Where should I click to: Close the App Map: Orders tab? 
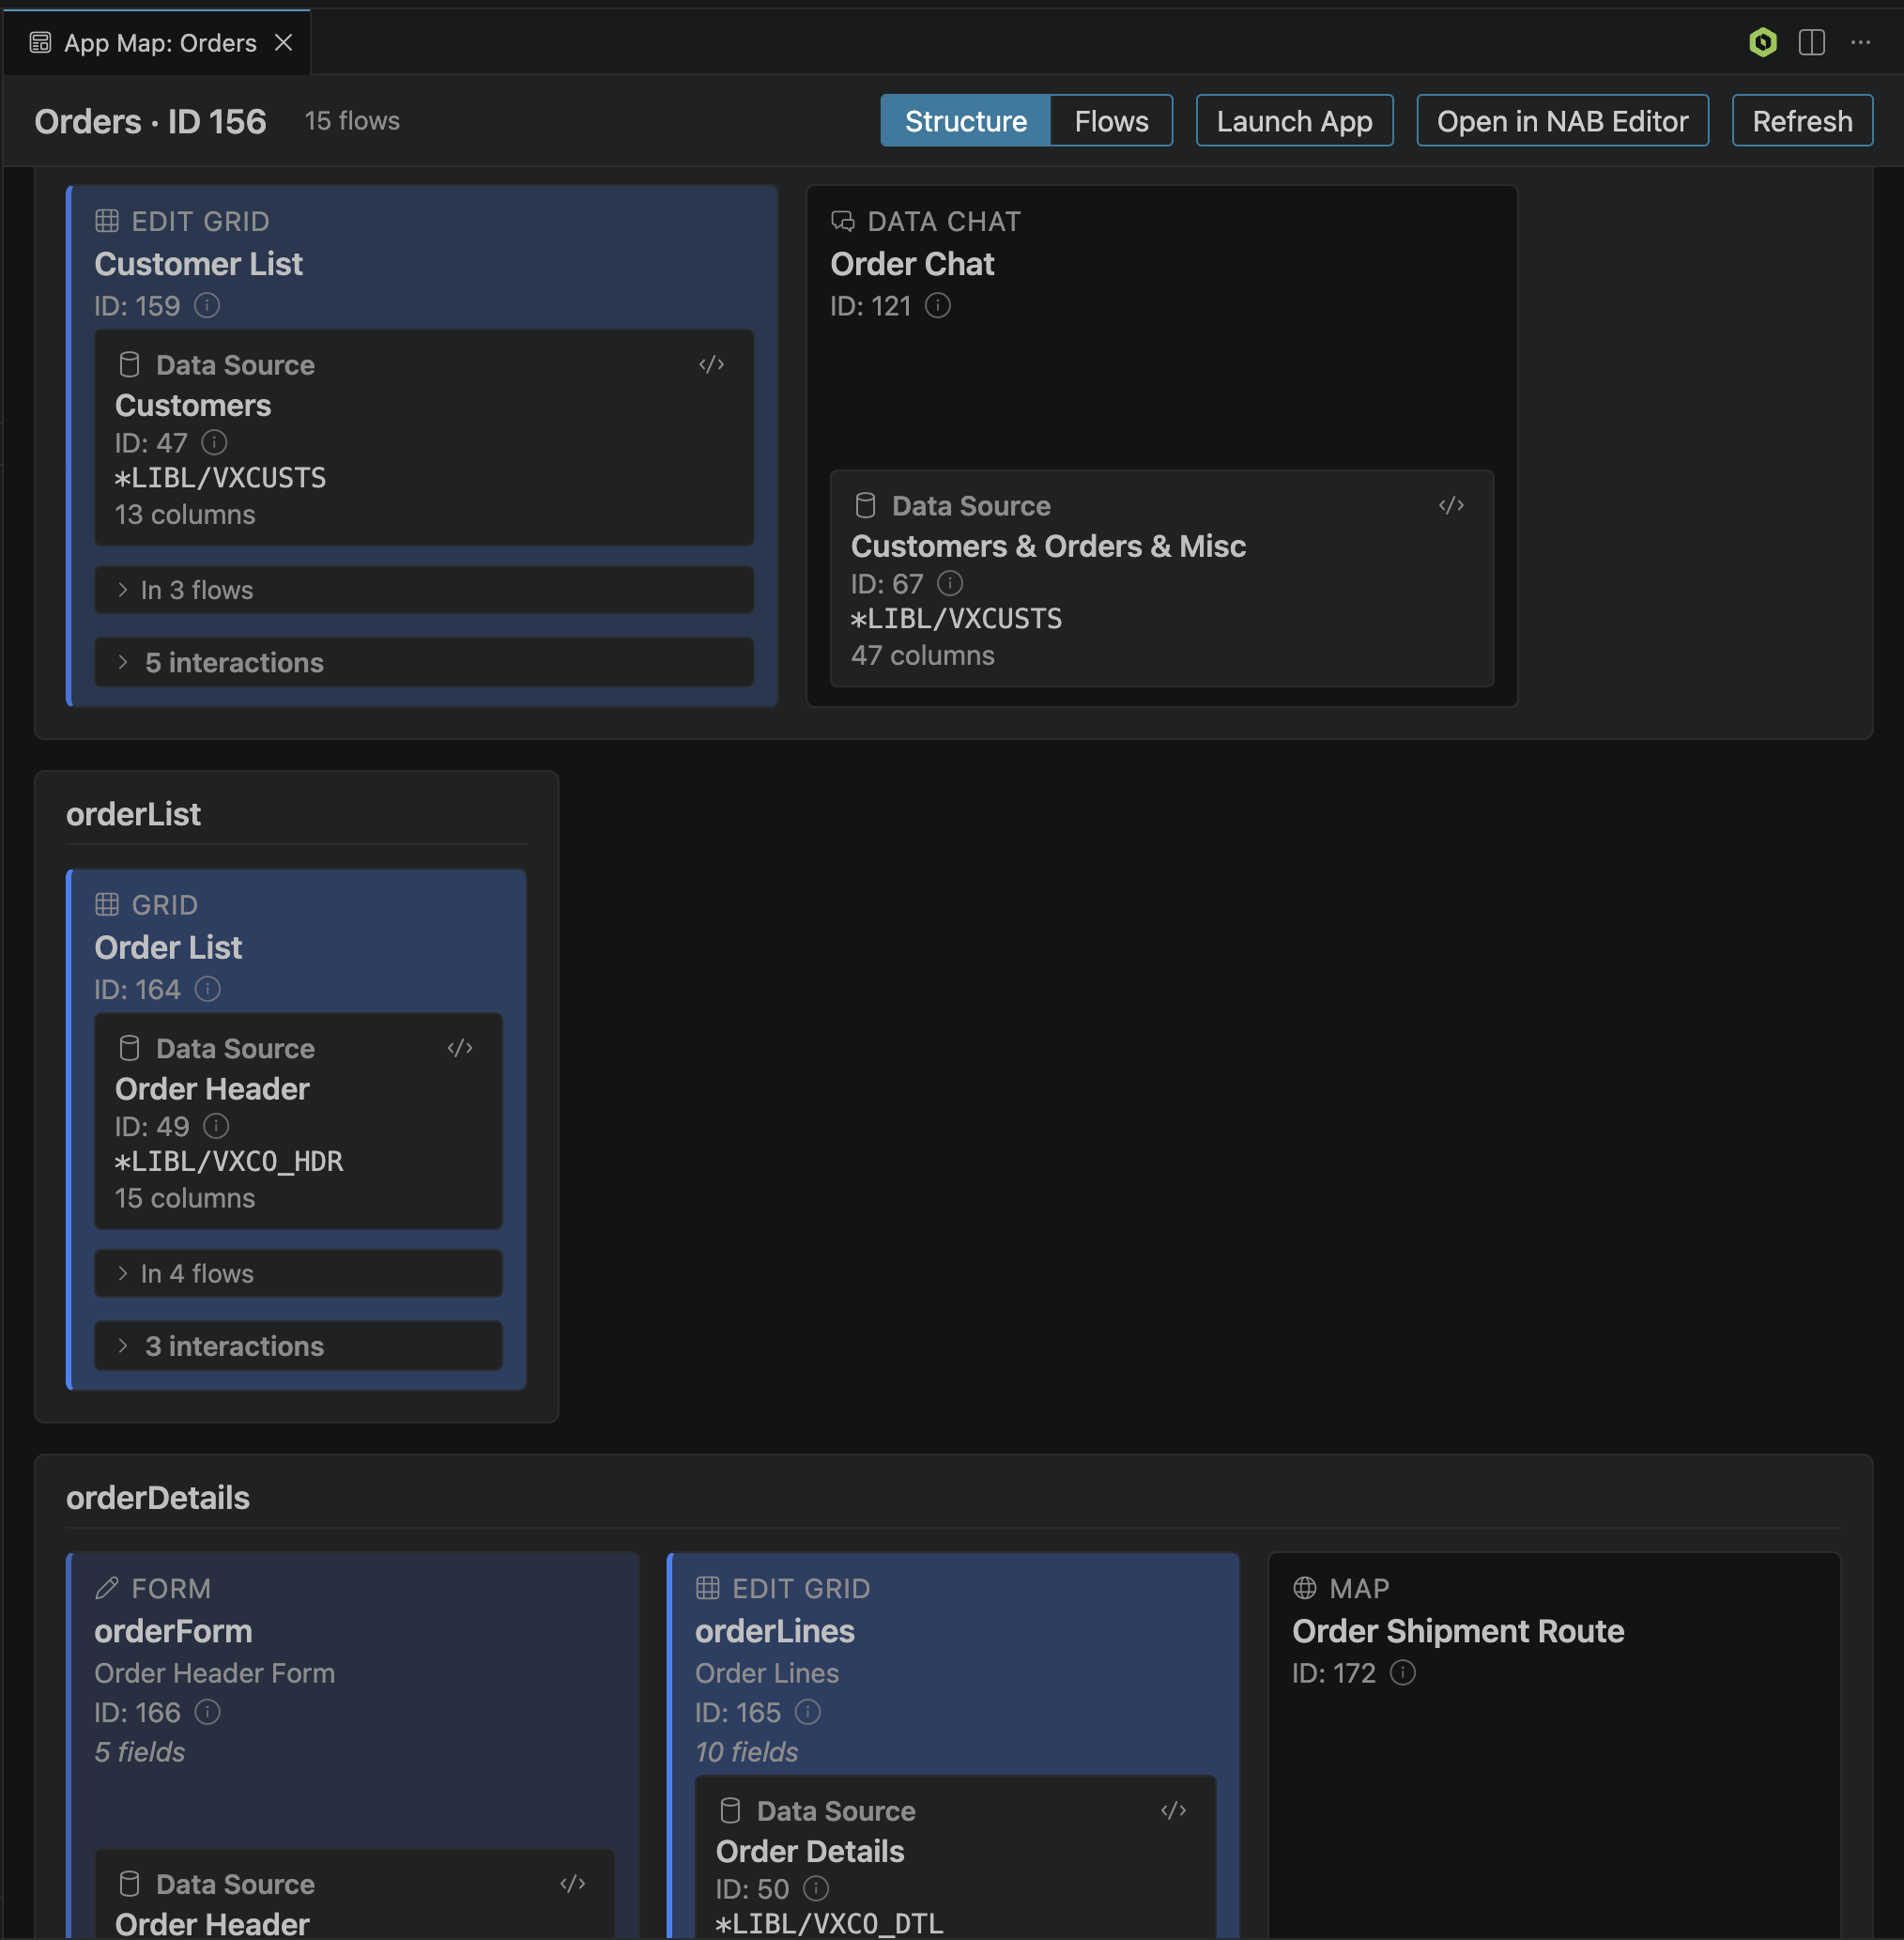click(283, 42)
